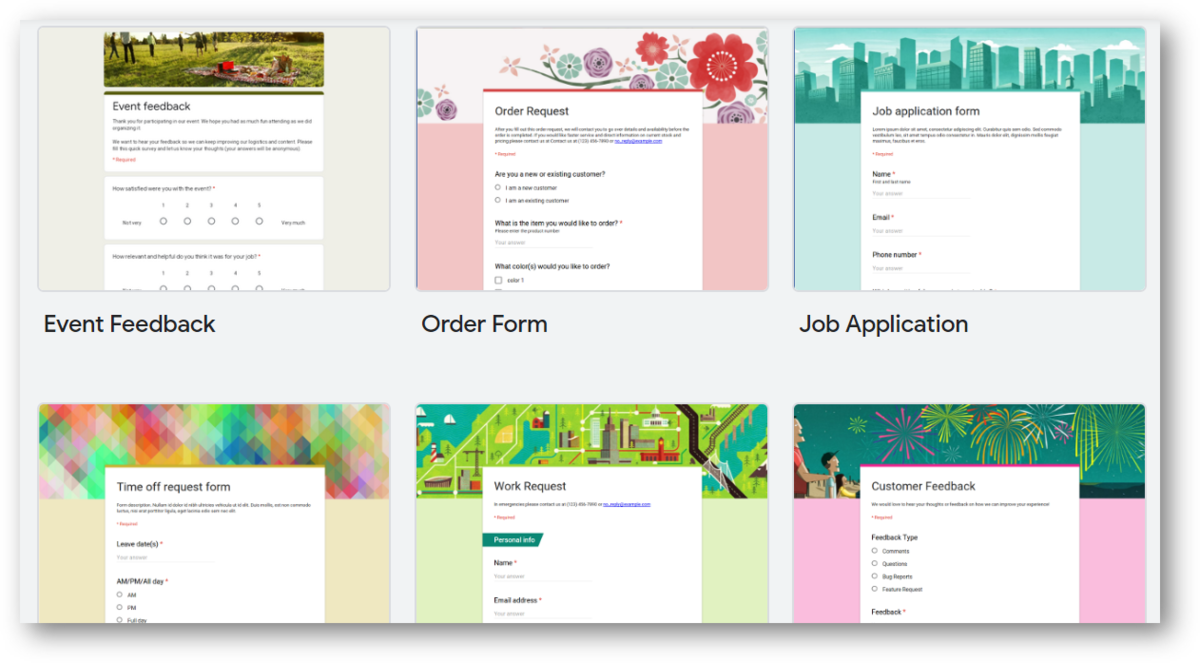Click the 'AM/PM/All day' question label
Screen dimensions: 1200x663
pyautogui.click(x=140, y=581)
